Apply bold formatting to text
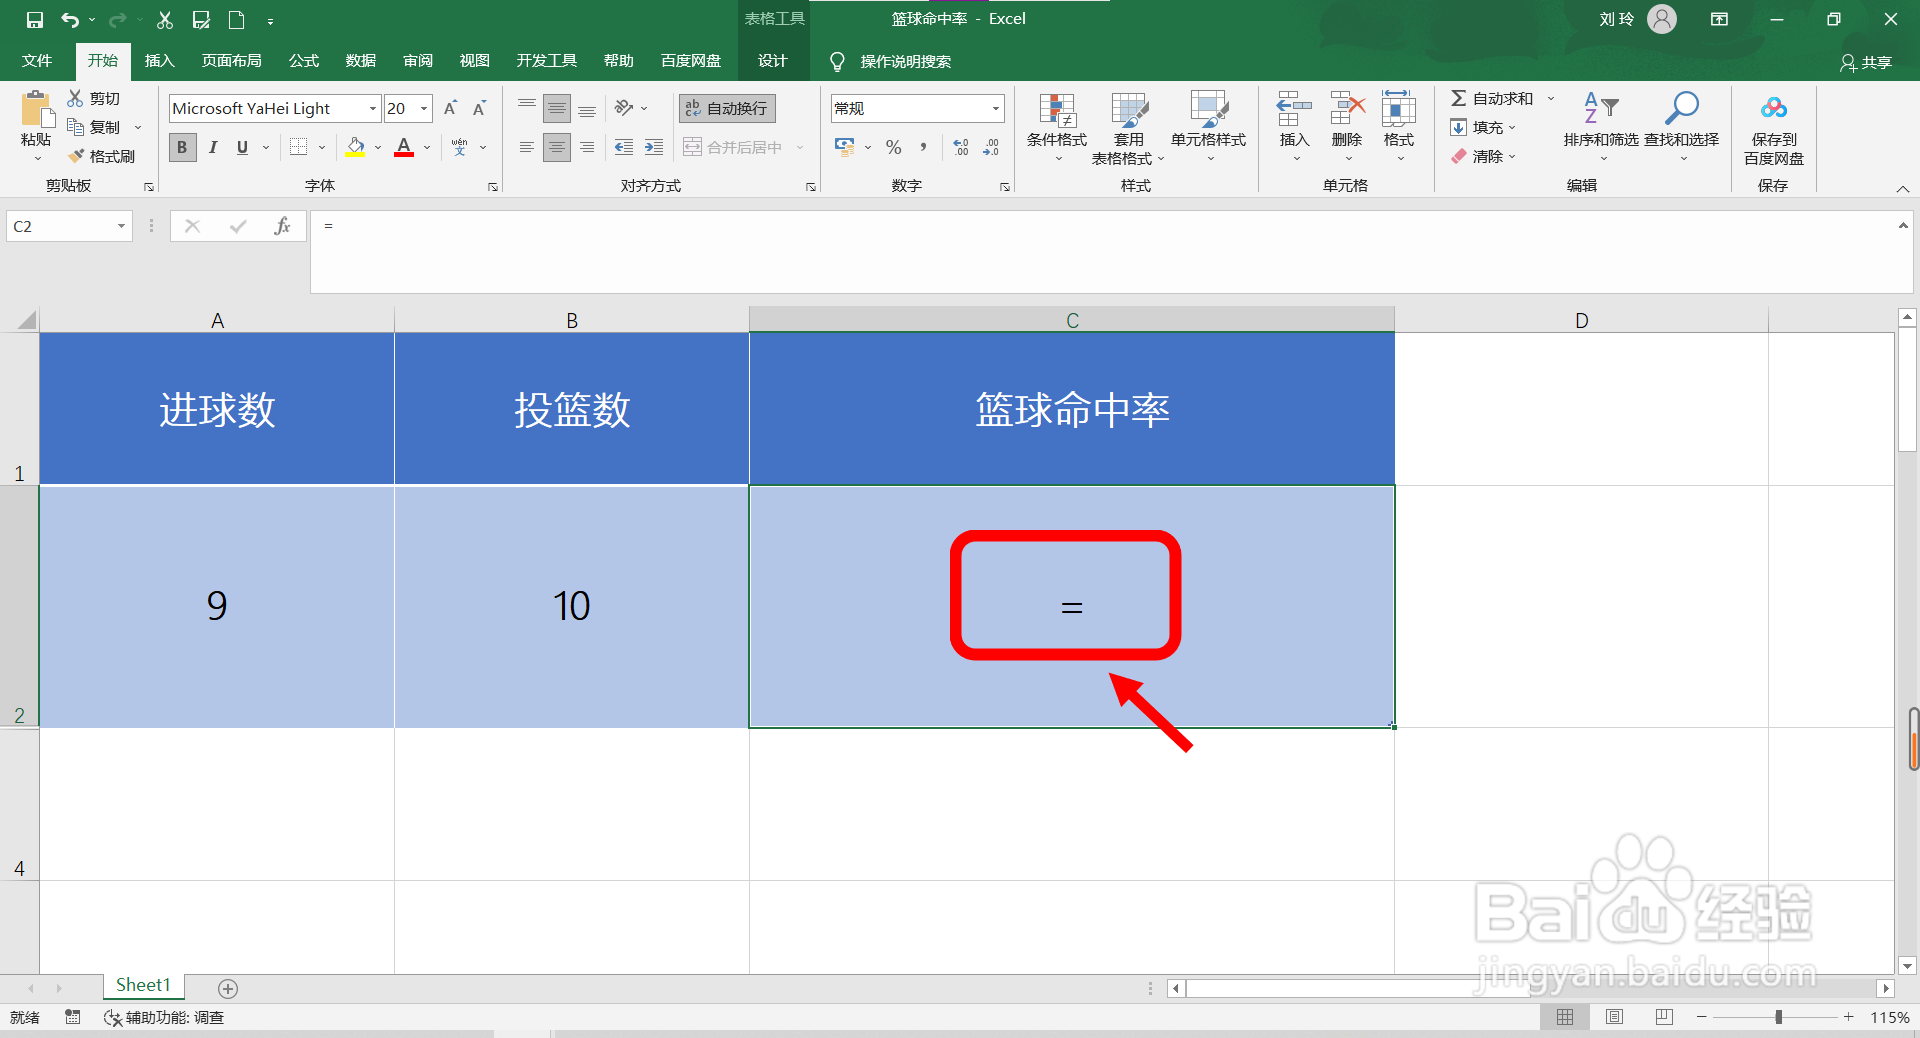 click(x=181, y=147)
